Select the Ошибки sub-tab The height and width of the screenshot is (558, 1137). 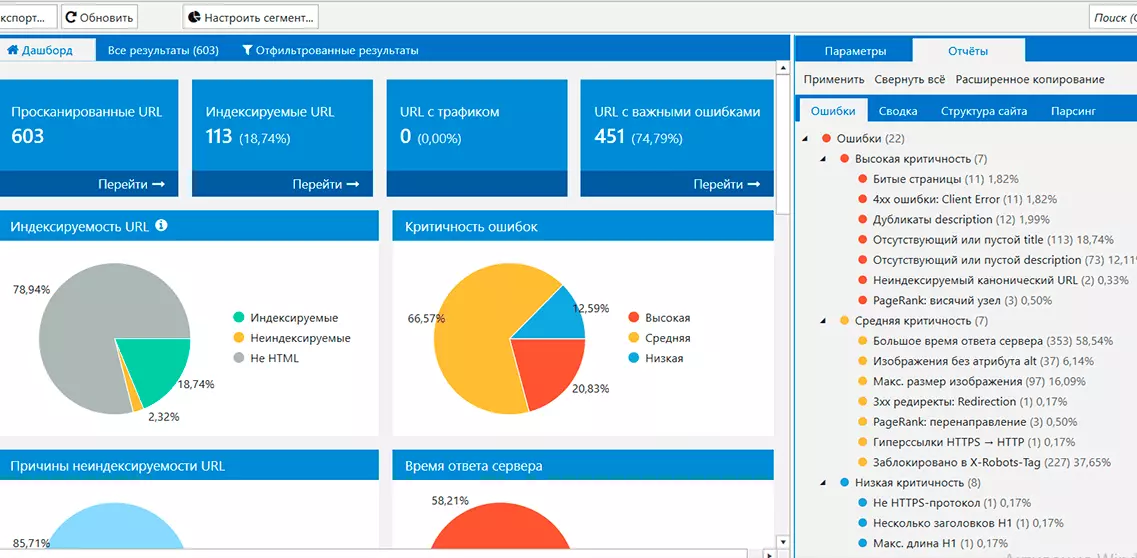834,111
